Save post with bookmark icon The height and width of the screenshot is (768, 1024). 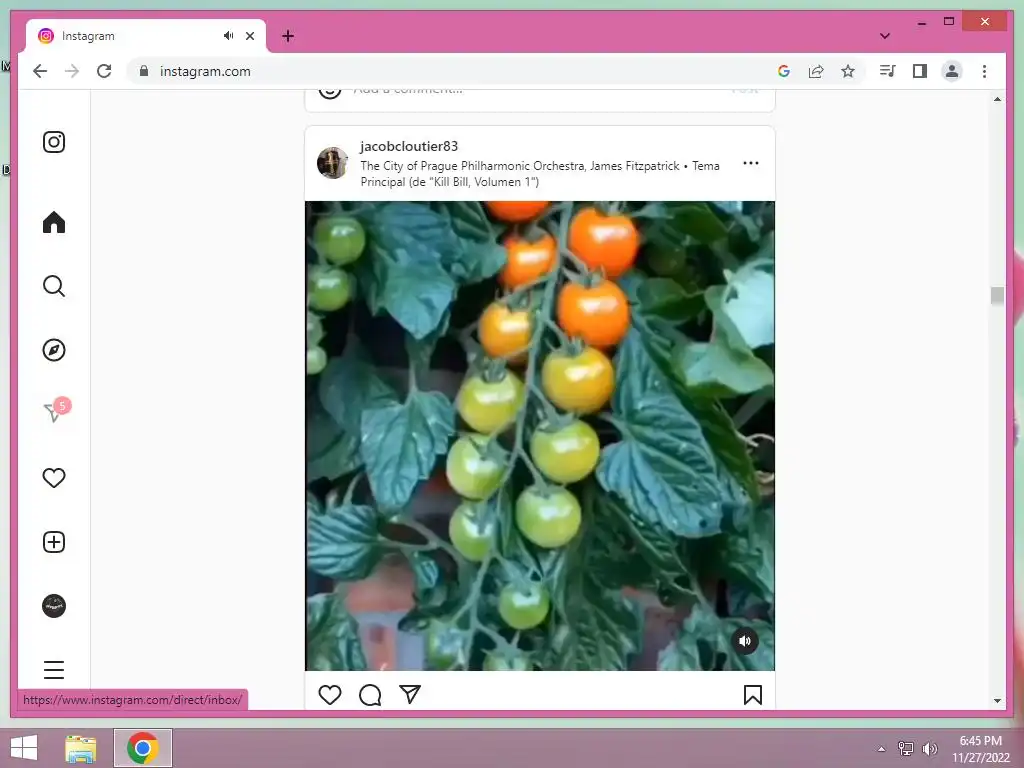[x=752, y=695]
